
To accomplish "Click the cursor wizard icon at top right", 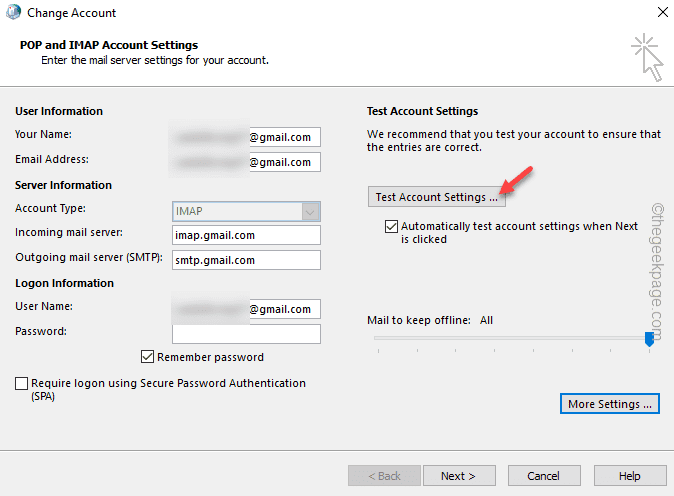I will click(x=647, y=57).
